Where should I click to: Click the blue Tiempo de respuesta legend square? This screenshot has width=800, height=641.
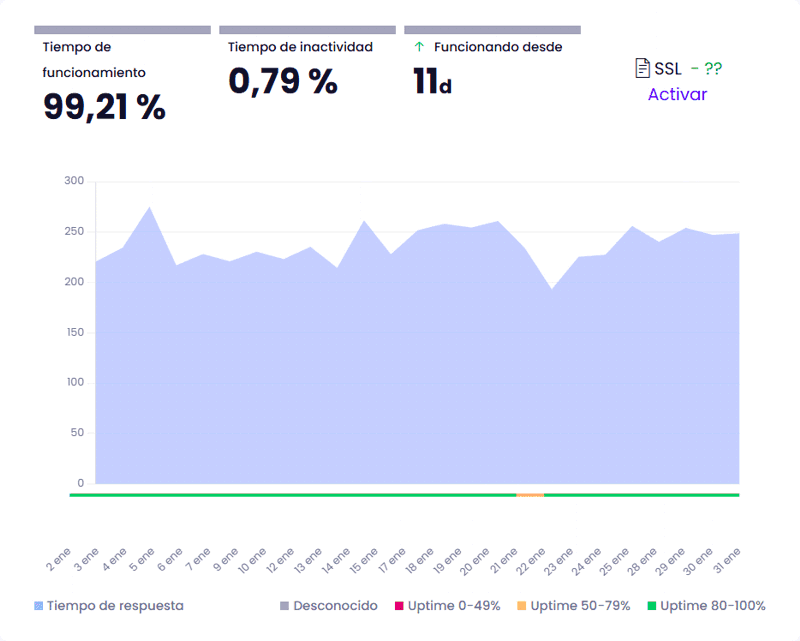39,606
